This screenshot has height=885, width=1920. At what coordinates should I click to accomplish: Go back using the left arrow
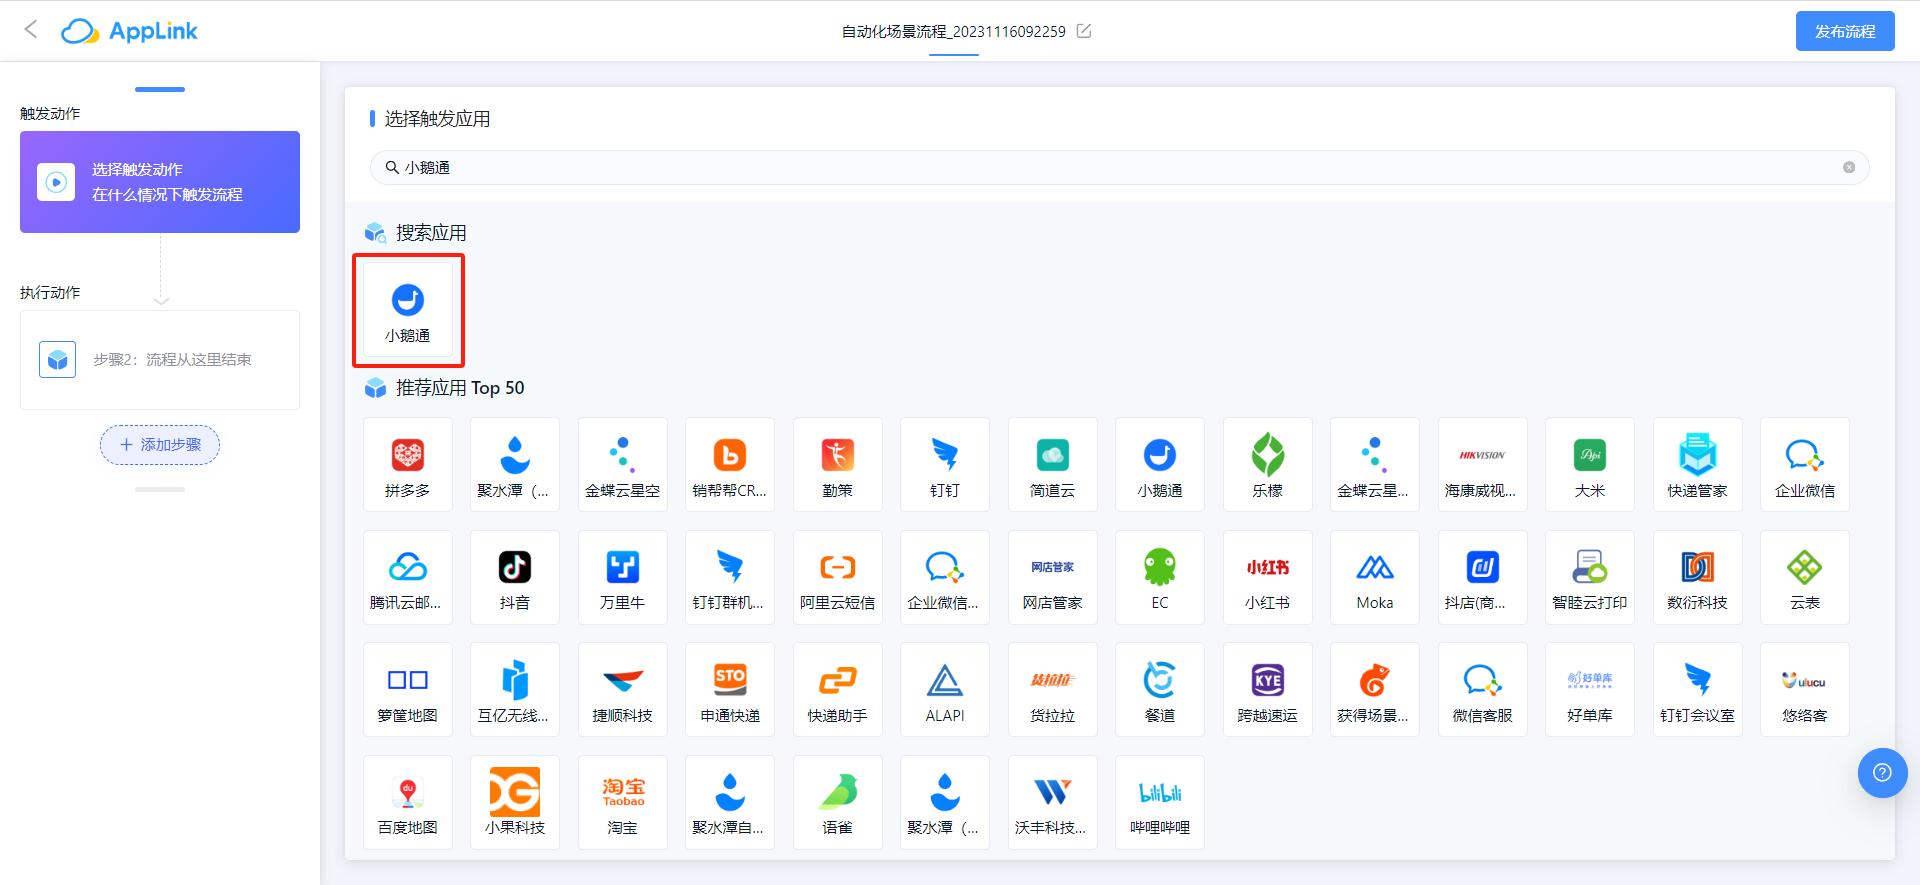[x=31, y=30]
